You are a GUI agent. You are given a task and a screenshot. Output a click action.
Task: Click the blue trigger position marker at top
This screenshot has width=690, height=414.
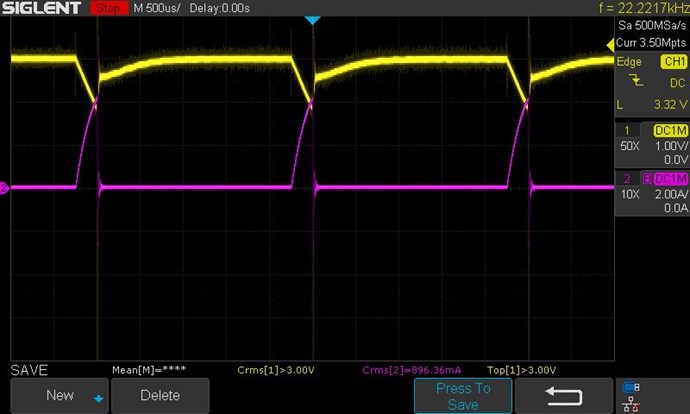(x=312, y=20)
